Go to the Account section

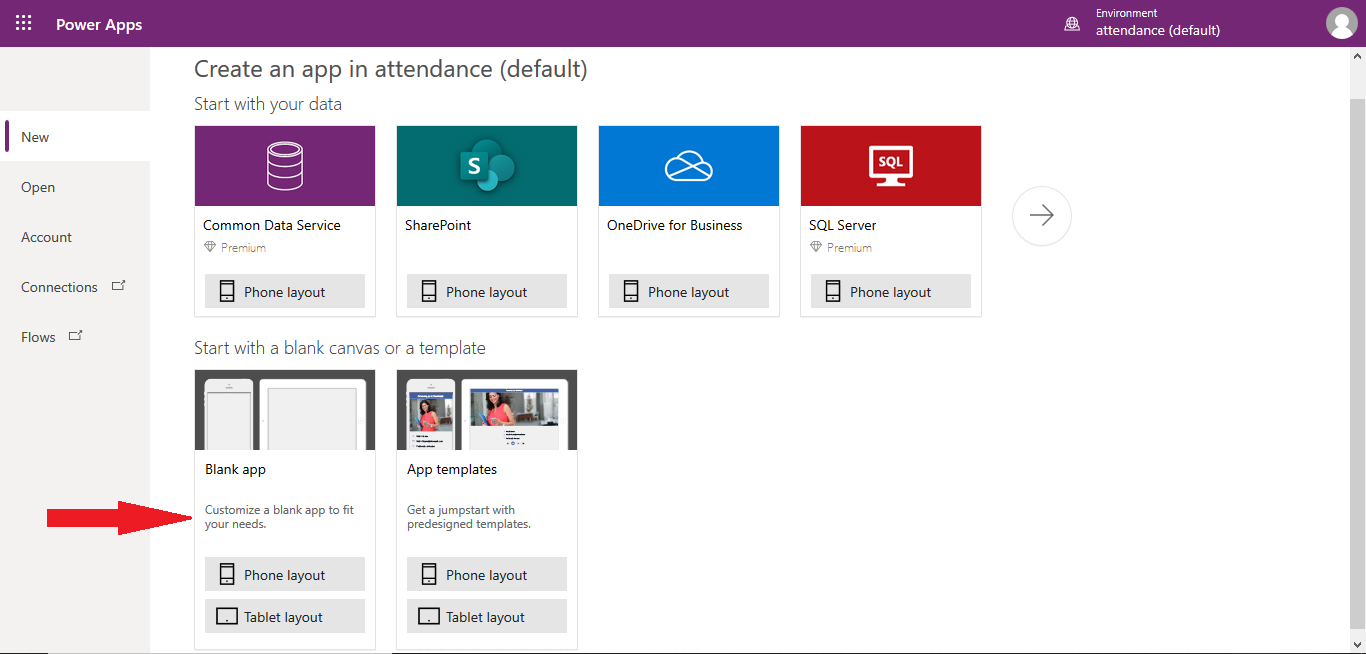pyautogui.click(x=46, y=237)
